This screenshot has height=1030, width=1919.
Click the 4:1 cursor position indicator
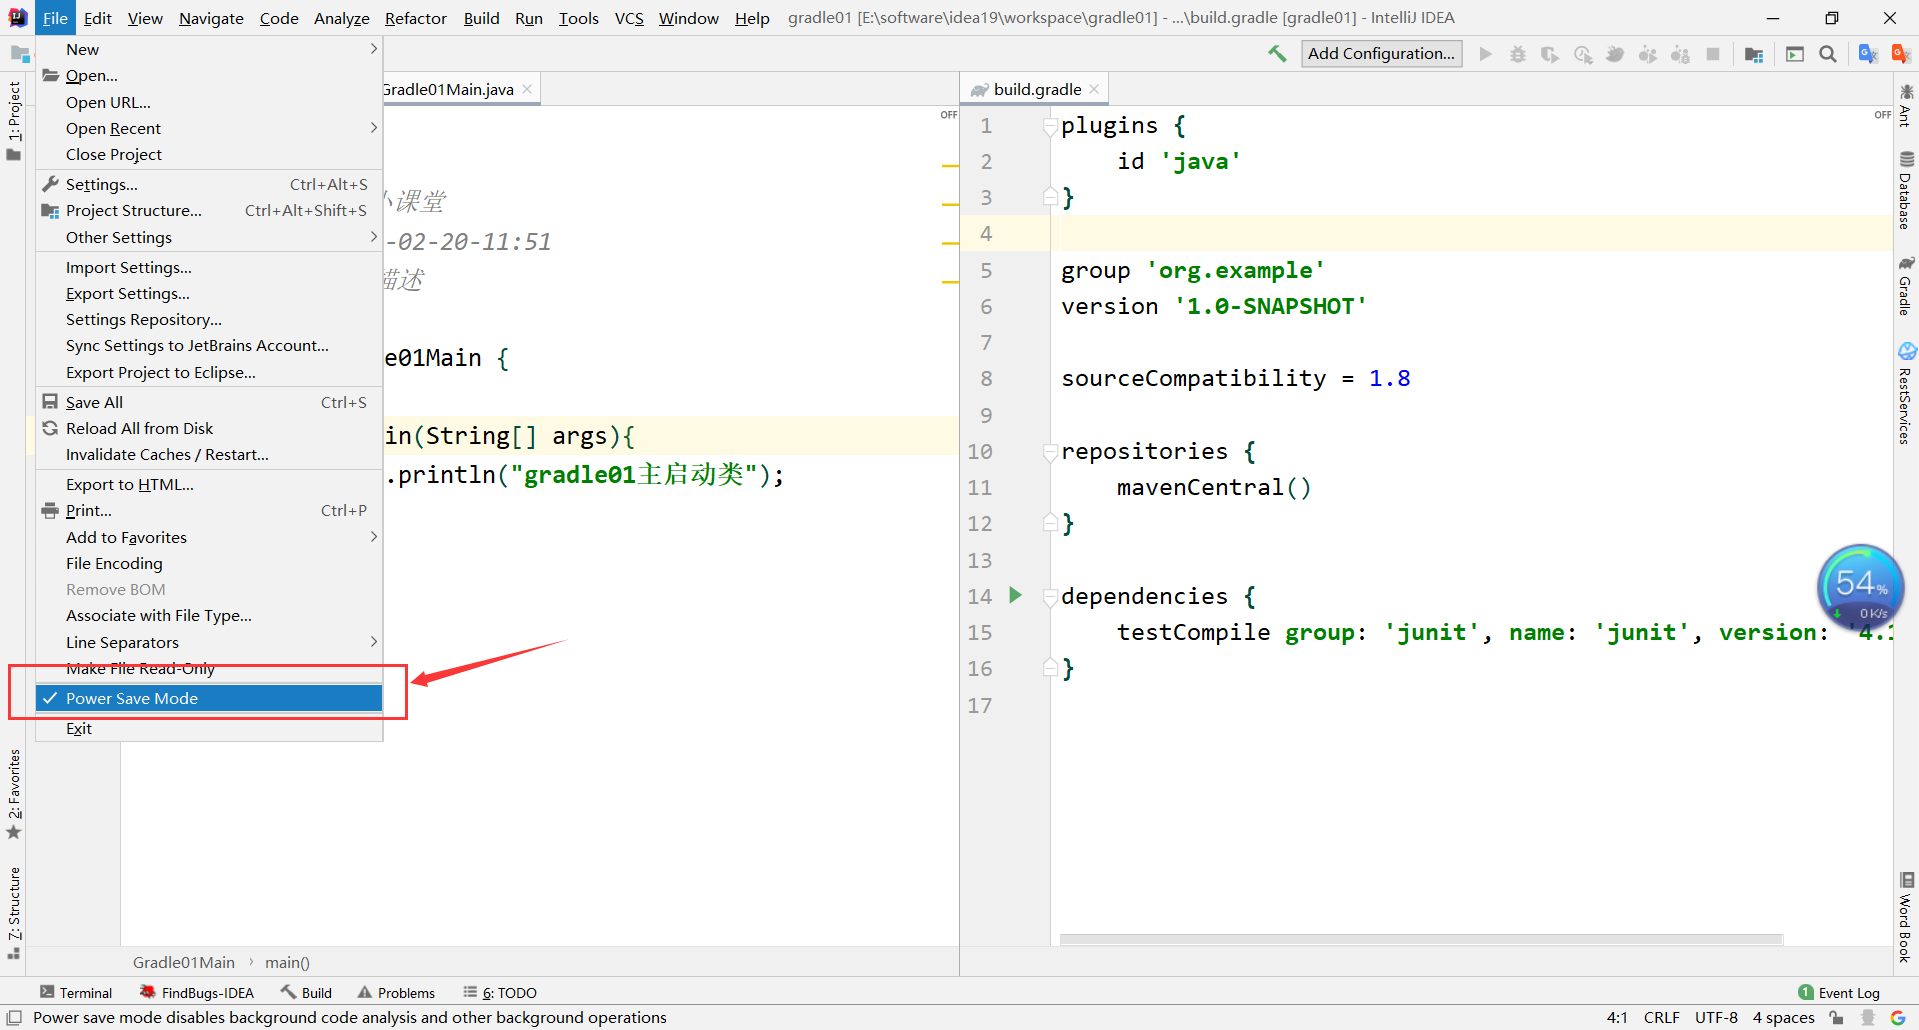click(1617, 1017)
